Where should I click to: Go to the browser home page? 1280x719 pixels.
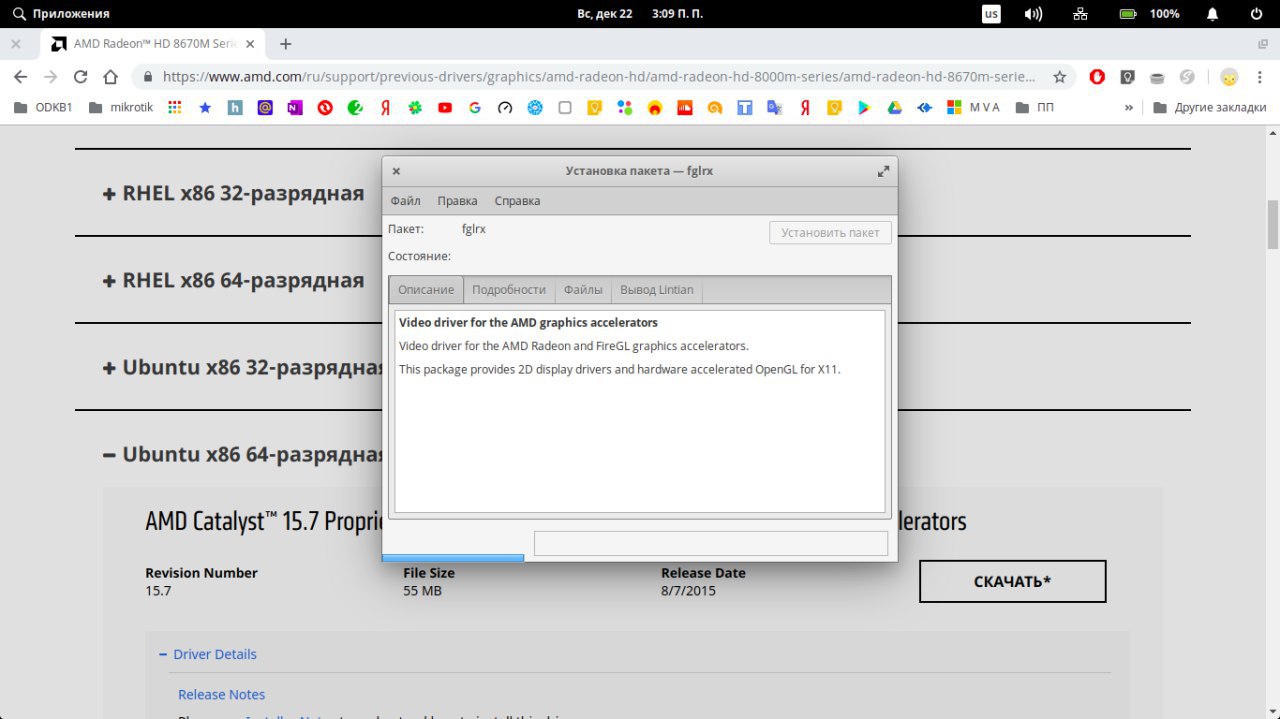click(x=111, y=76)
